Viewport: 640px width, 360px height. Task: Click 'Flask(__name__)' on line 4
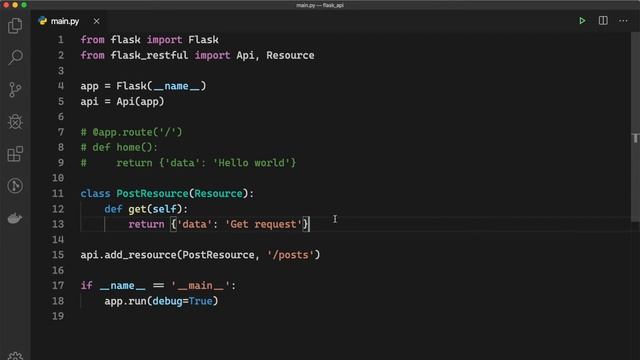tap(161, 86)
